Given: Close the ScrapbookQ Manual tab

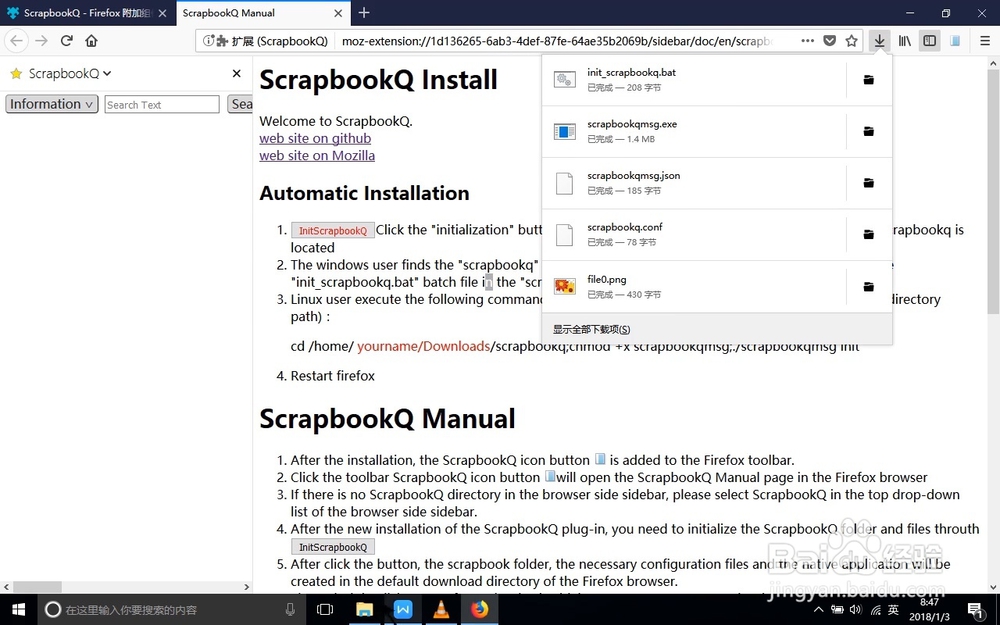Looking at the screenshot, I should (338, 13).
